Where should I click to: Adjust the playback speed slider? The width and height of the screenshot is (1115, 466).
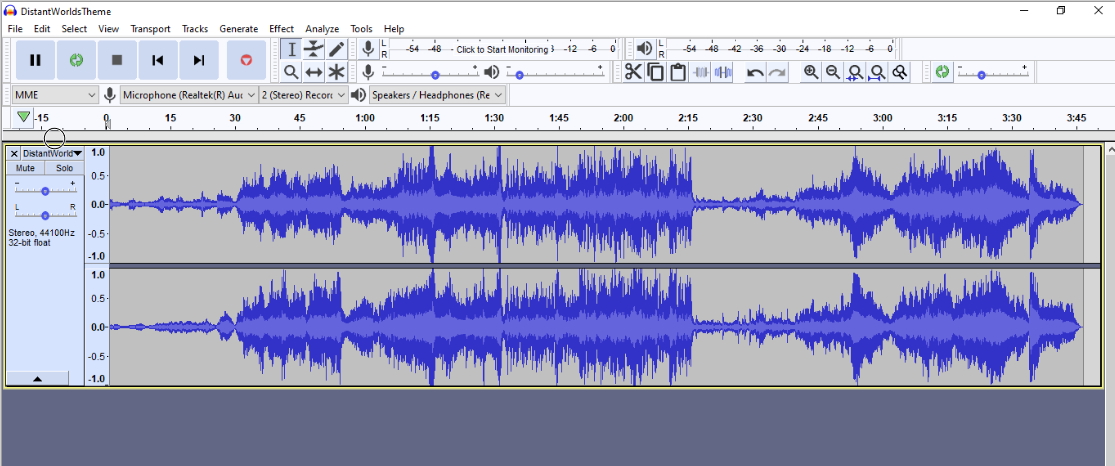point(992,71)
